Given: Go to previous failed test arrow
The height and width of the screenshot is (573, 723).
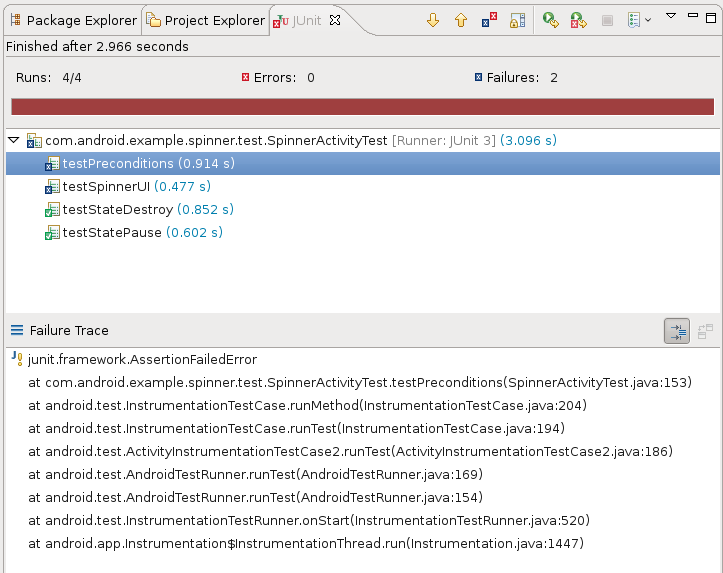Looking at the screenshot, I should [x=461, y=20].
